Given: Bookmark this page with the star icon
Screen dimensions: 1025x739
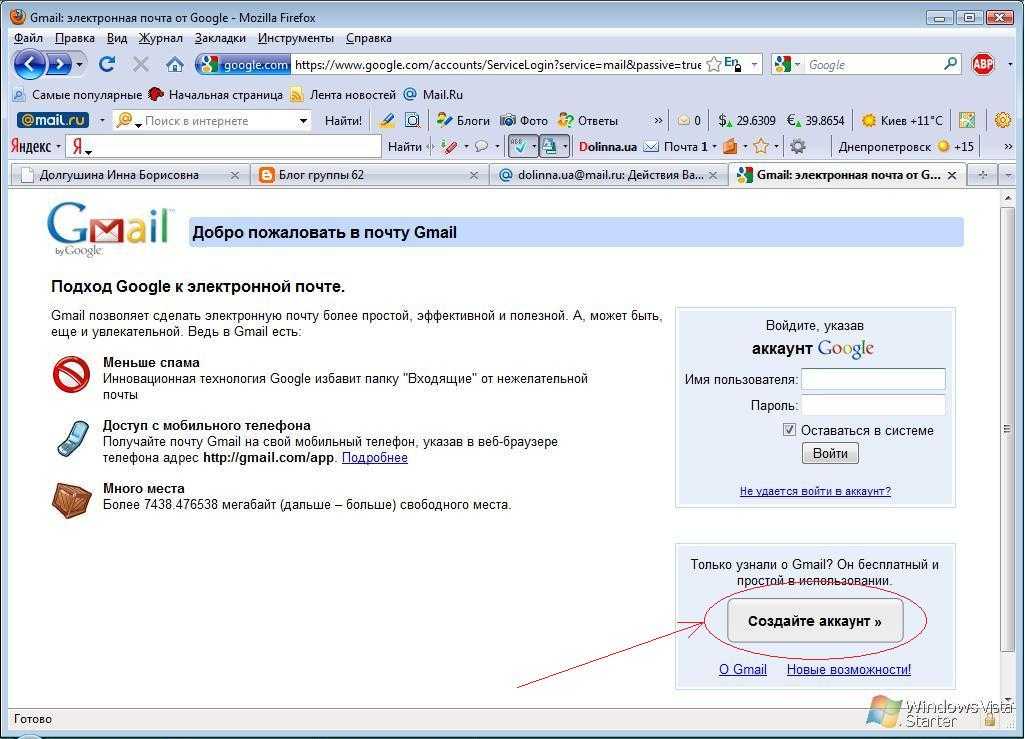Looking at the screenshot, I should tap(714, 64).
